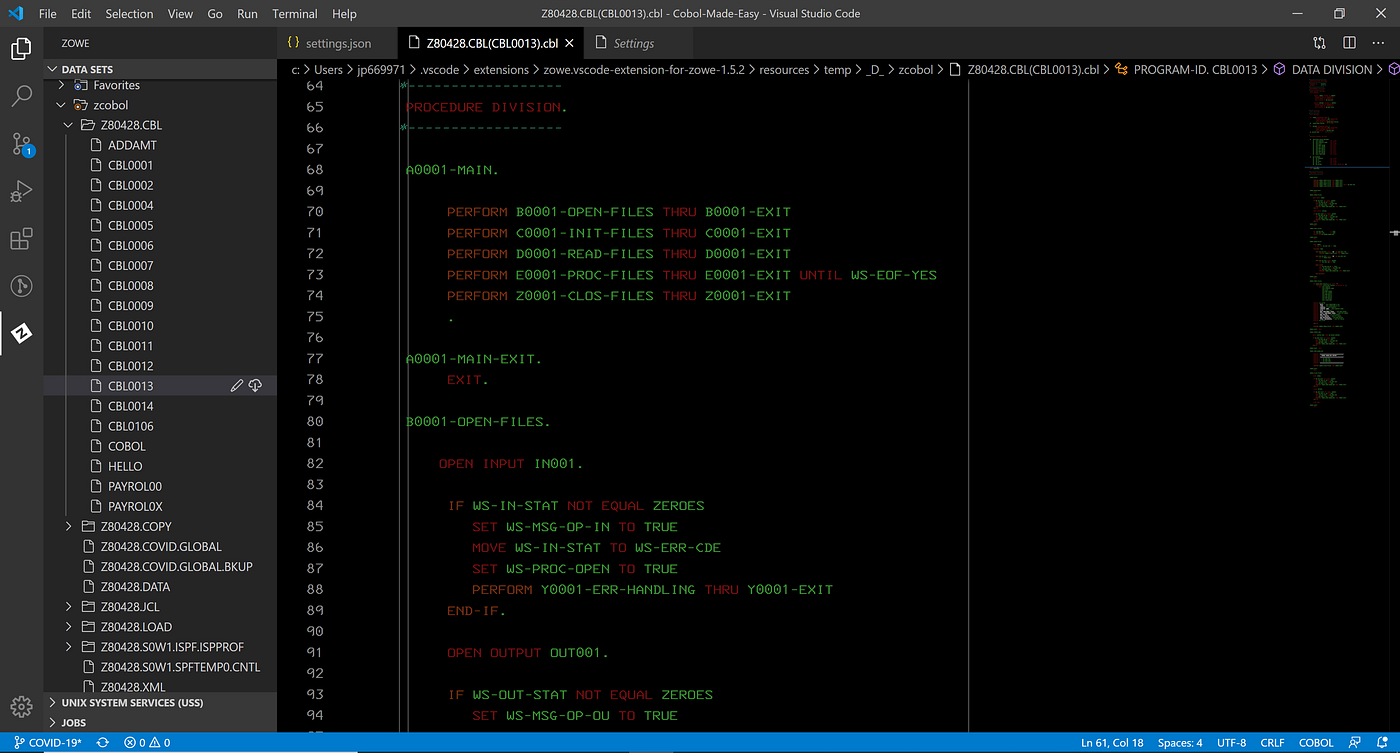Click line 73 in the code editor
This screenshot has height=753, width=1400.
[690, 275]
